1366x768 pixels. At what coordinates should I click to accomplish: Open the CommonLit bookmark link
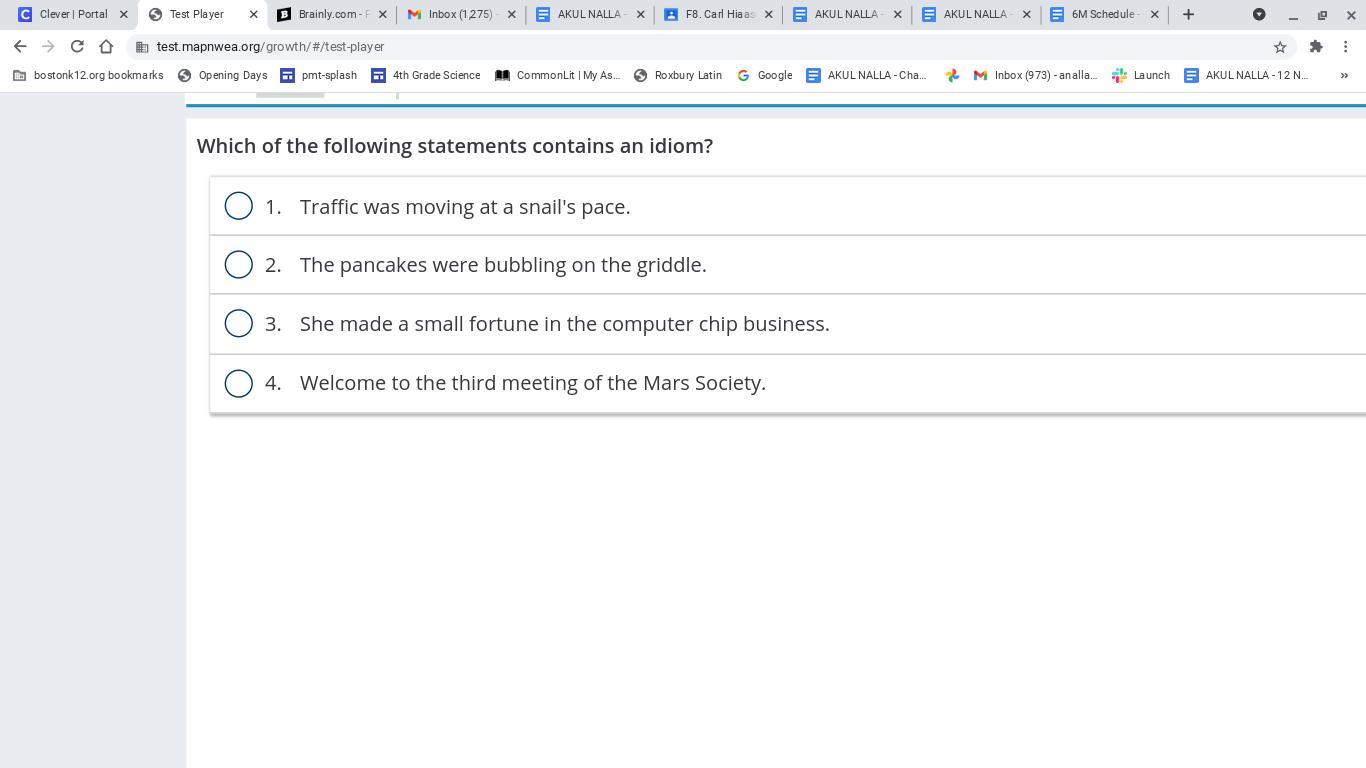coord(558,75)
